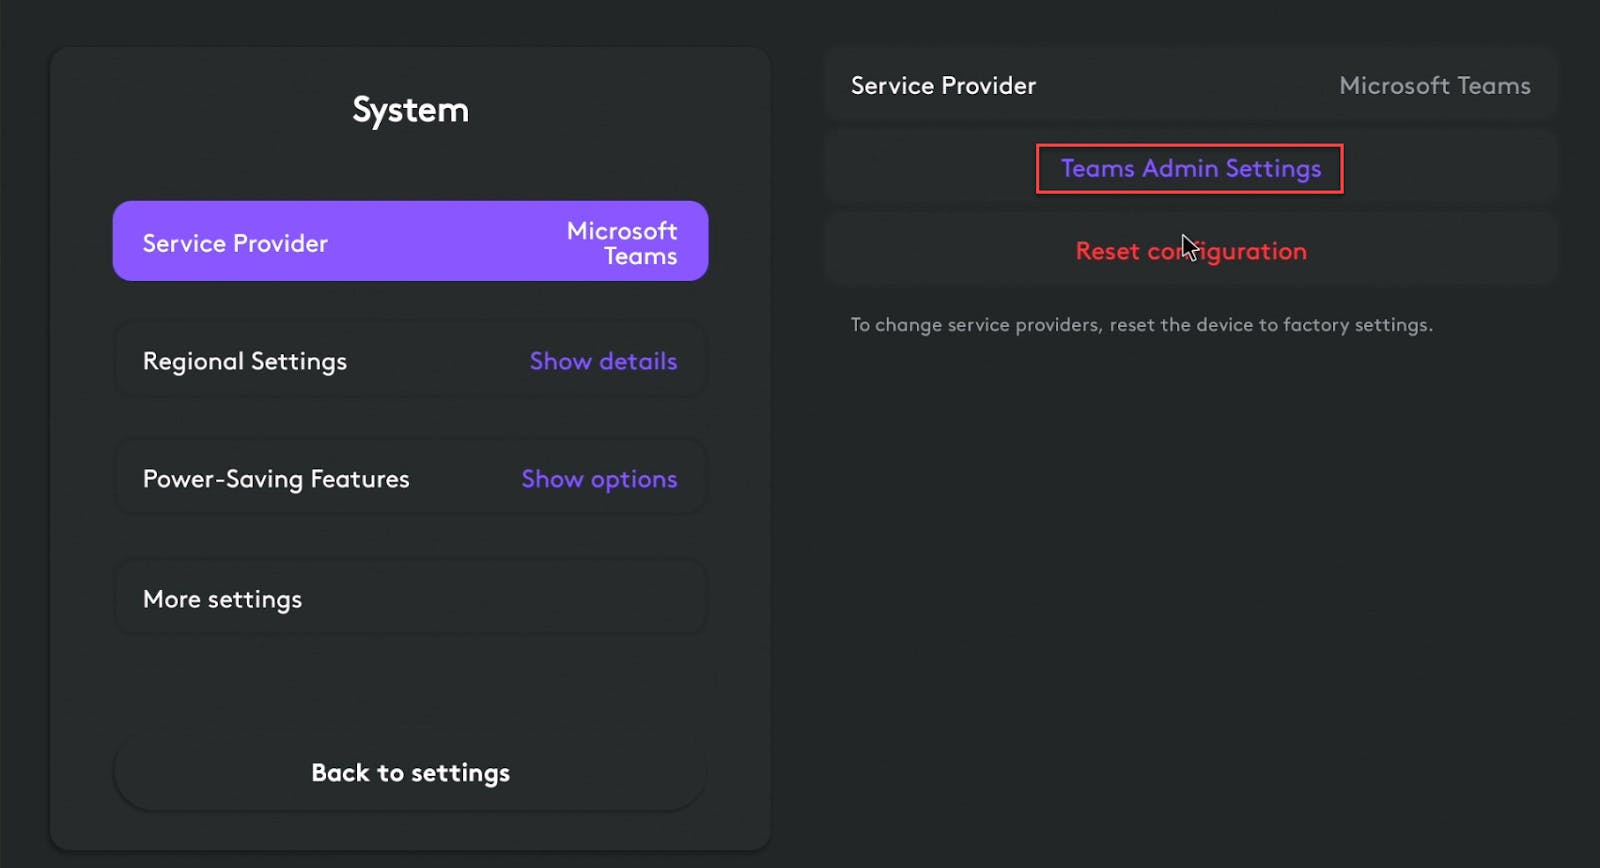1600x868 pixels.
Task: Open Power-Saving Features entry
Action: (x=410, y=479)
